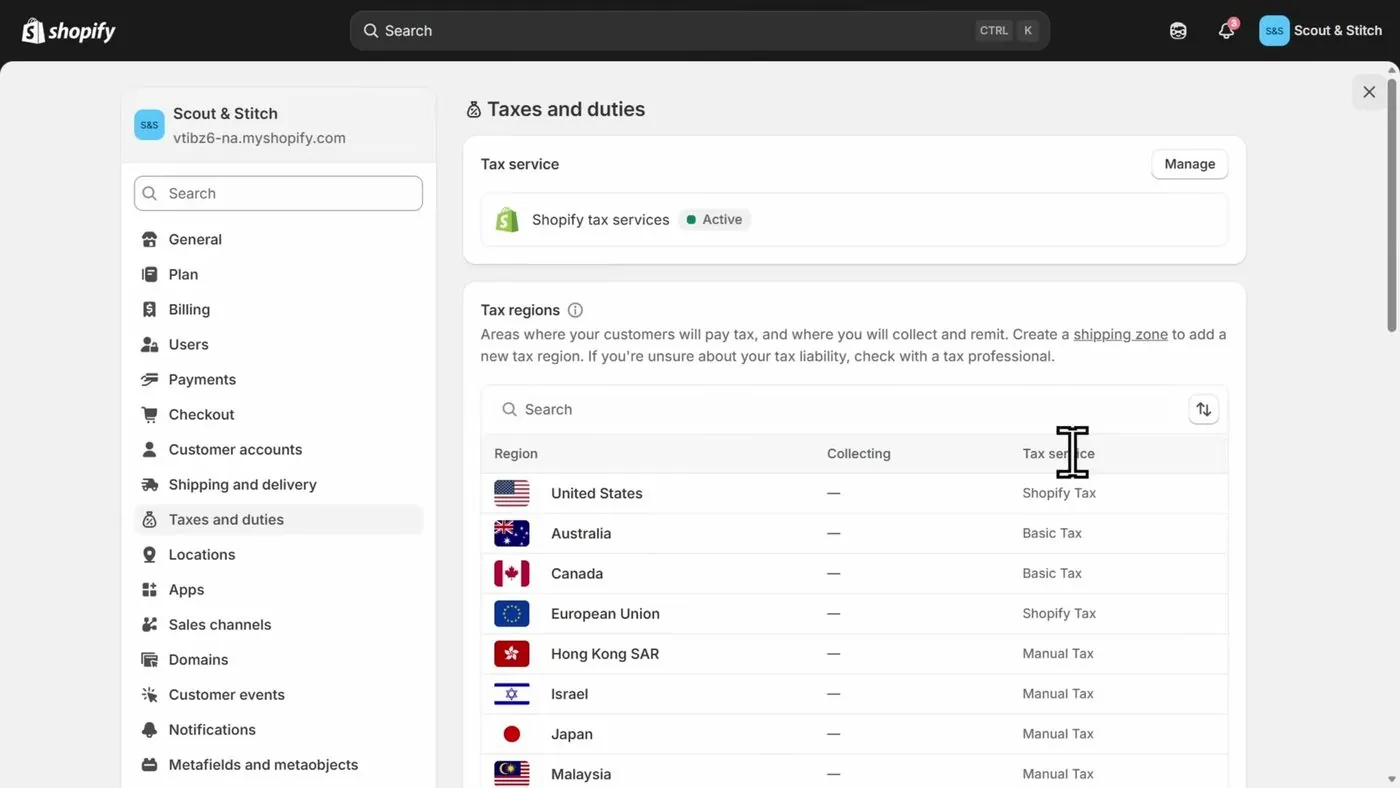
Task: Select Taxes and duties in sidebar
Action: [x=278, y=519]
